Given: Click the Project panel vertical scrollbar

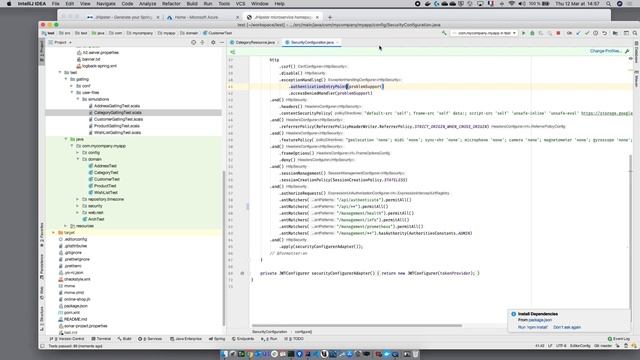Looking at the screenshot, I should 223,247.
